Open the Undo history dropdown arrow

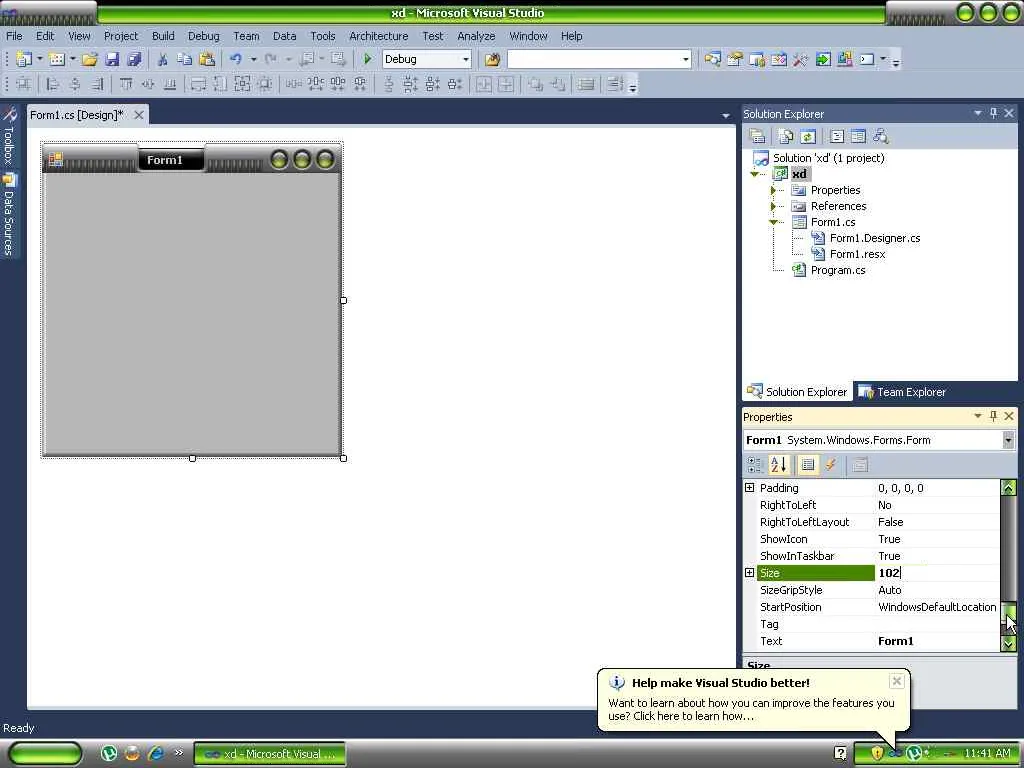point(253,59)
